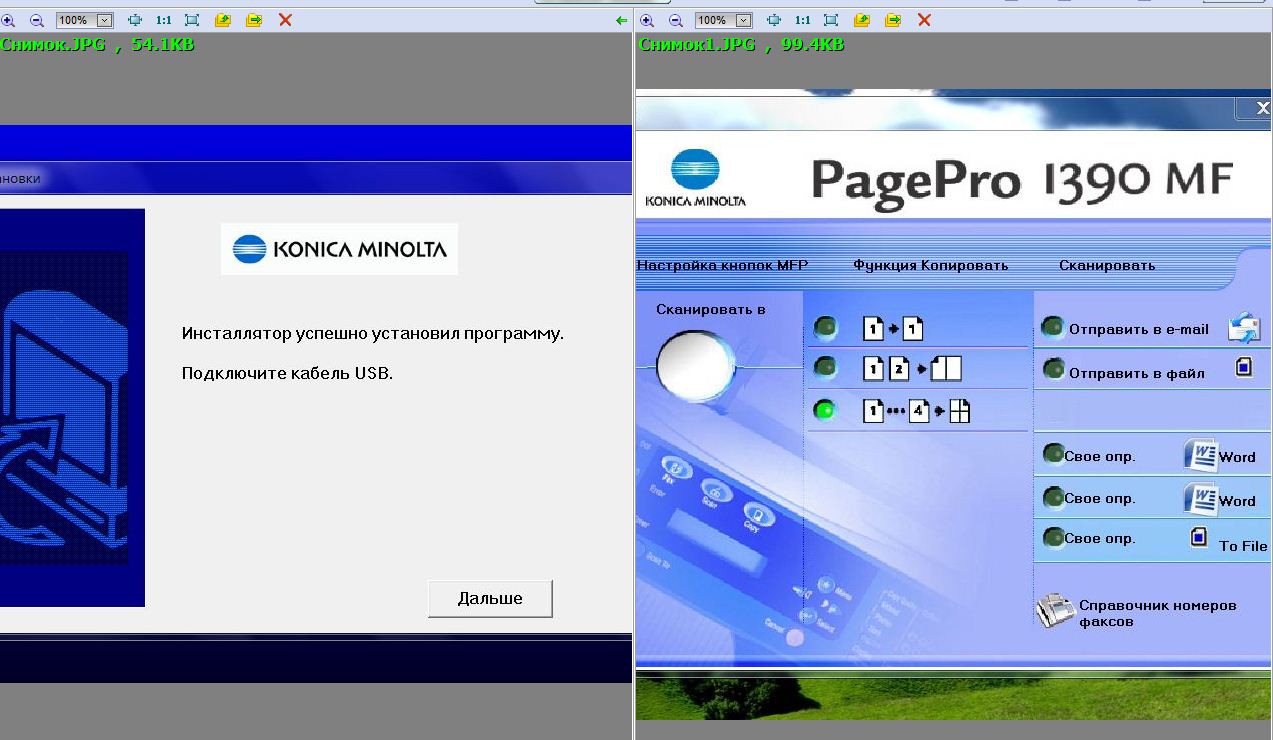Open the Сканировать tab
This screenshot has width=1273, height=740.
pos(1106,266)
